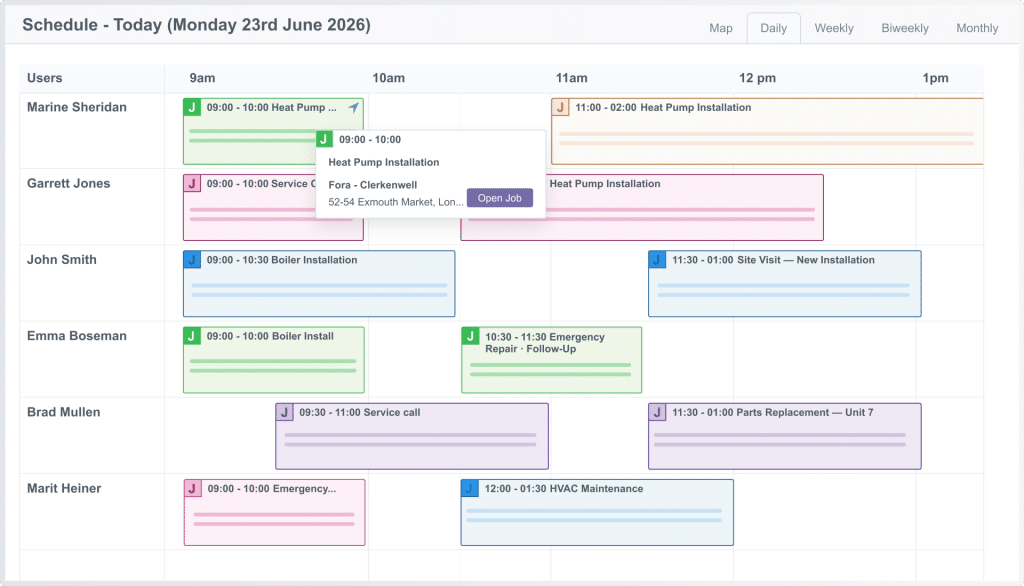Viewport: 1024px width, 586px height.
Task: Open the 12:00 - 01:30 HVAC Maintenance job
Action: (x=597, y=512)
